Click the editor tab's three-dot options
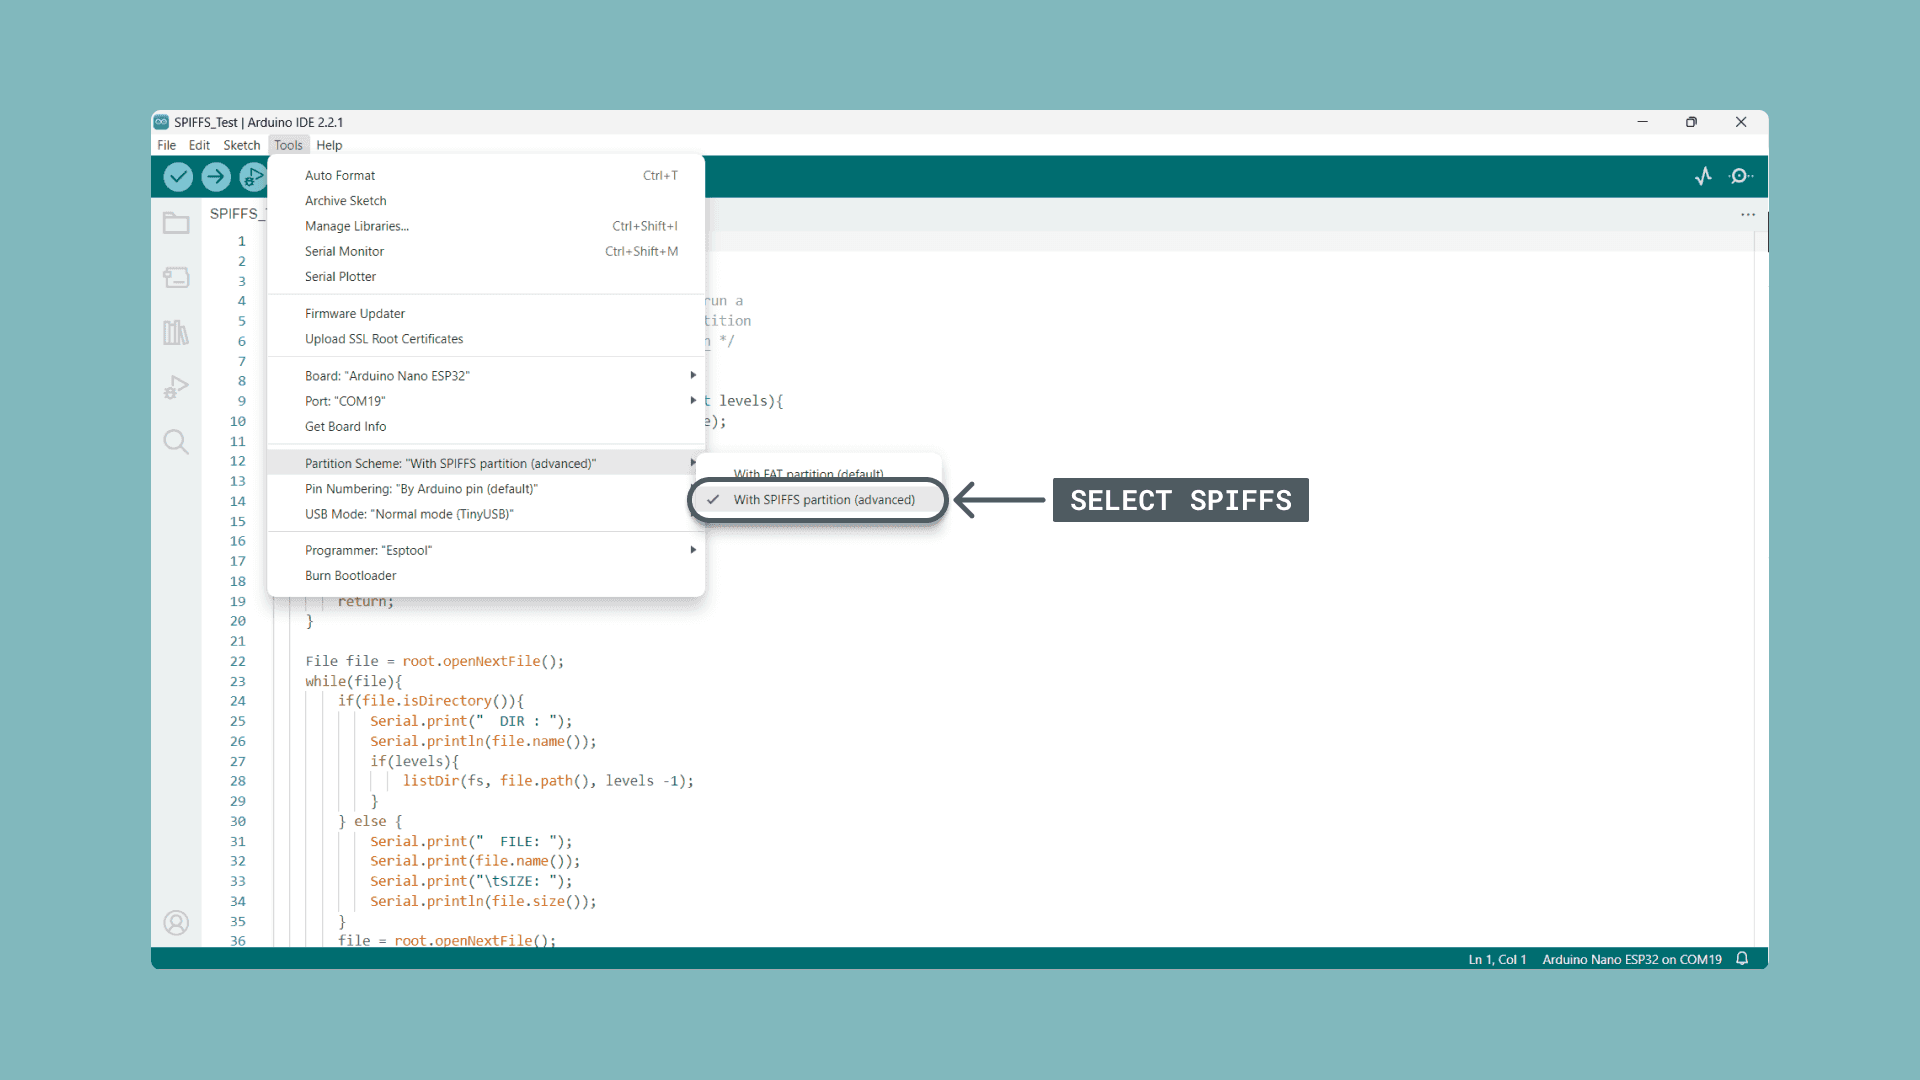 (1747, 214)
